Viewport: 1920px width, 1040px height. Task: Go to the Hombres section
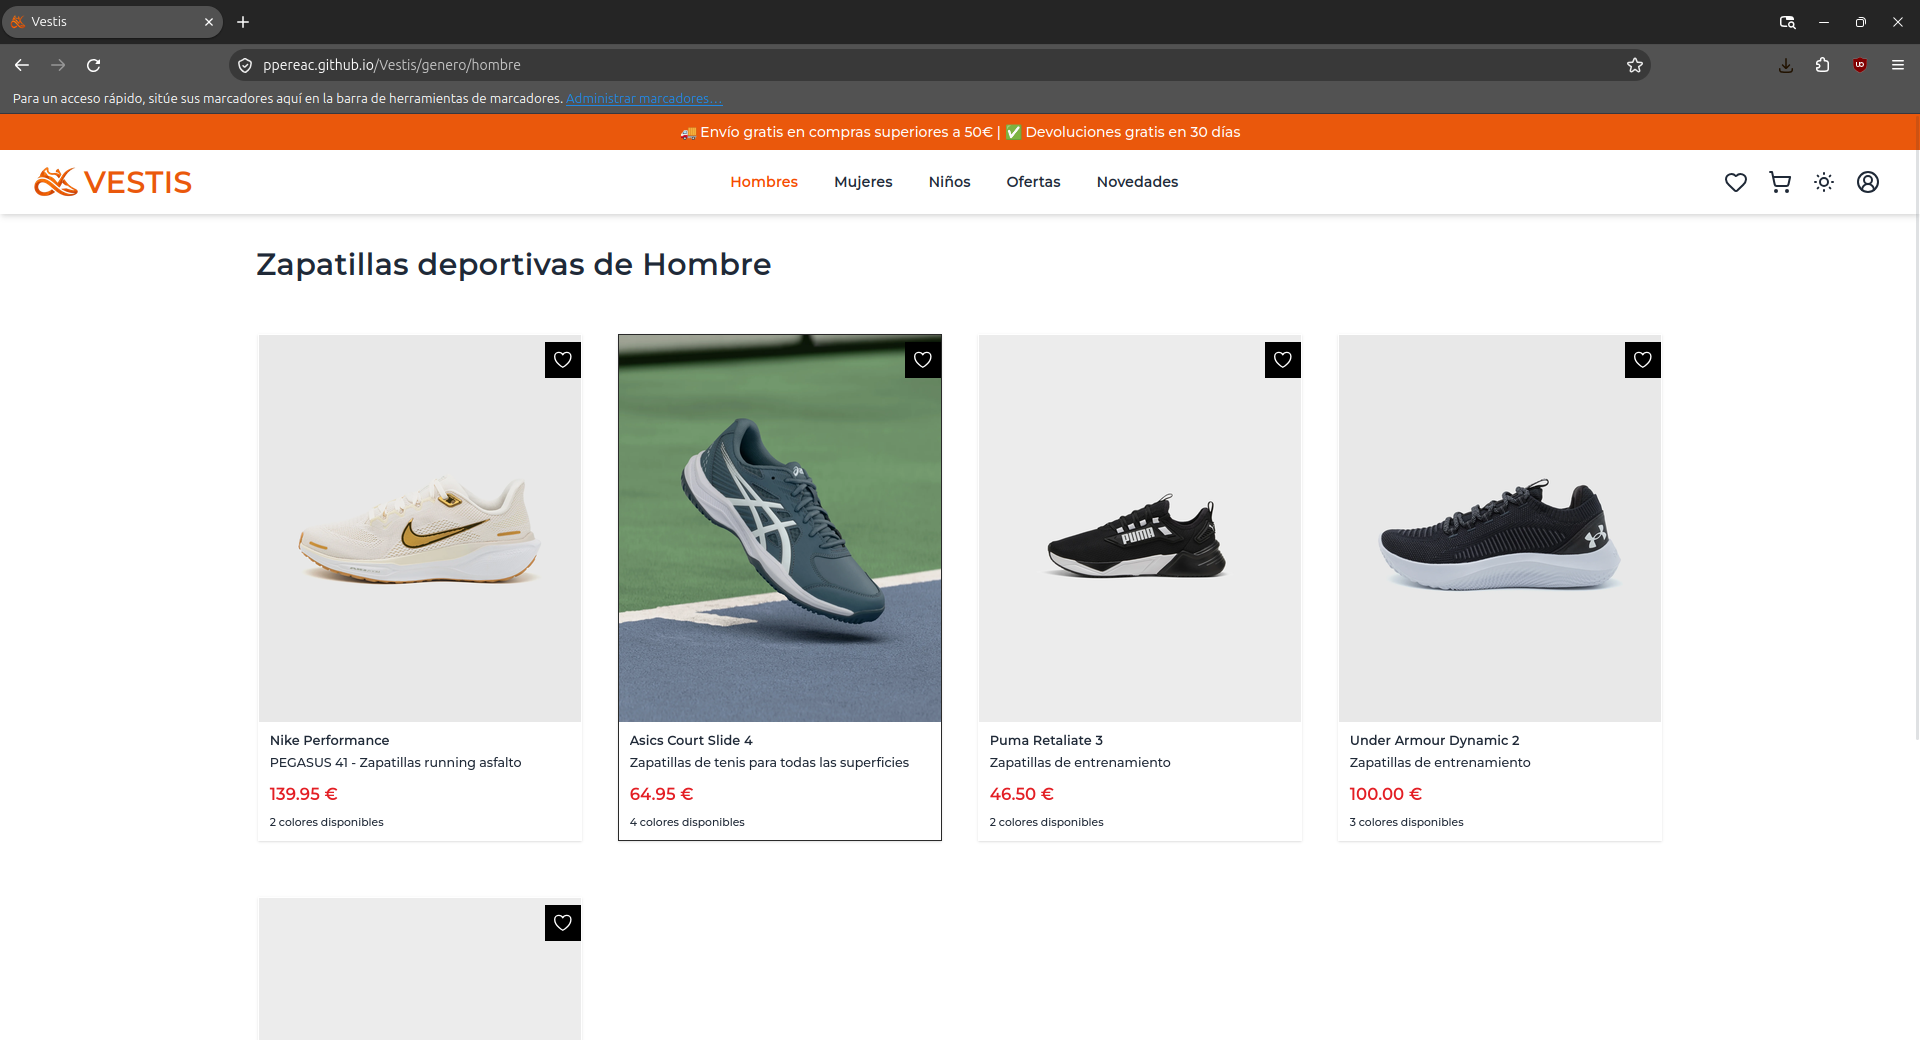[x=764, y=182]
